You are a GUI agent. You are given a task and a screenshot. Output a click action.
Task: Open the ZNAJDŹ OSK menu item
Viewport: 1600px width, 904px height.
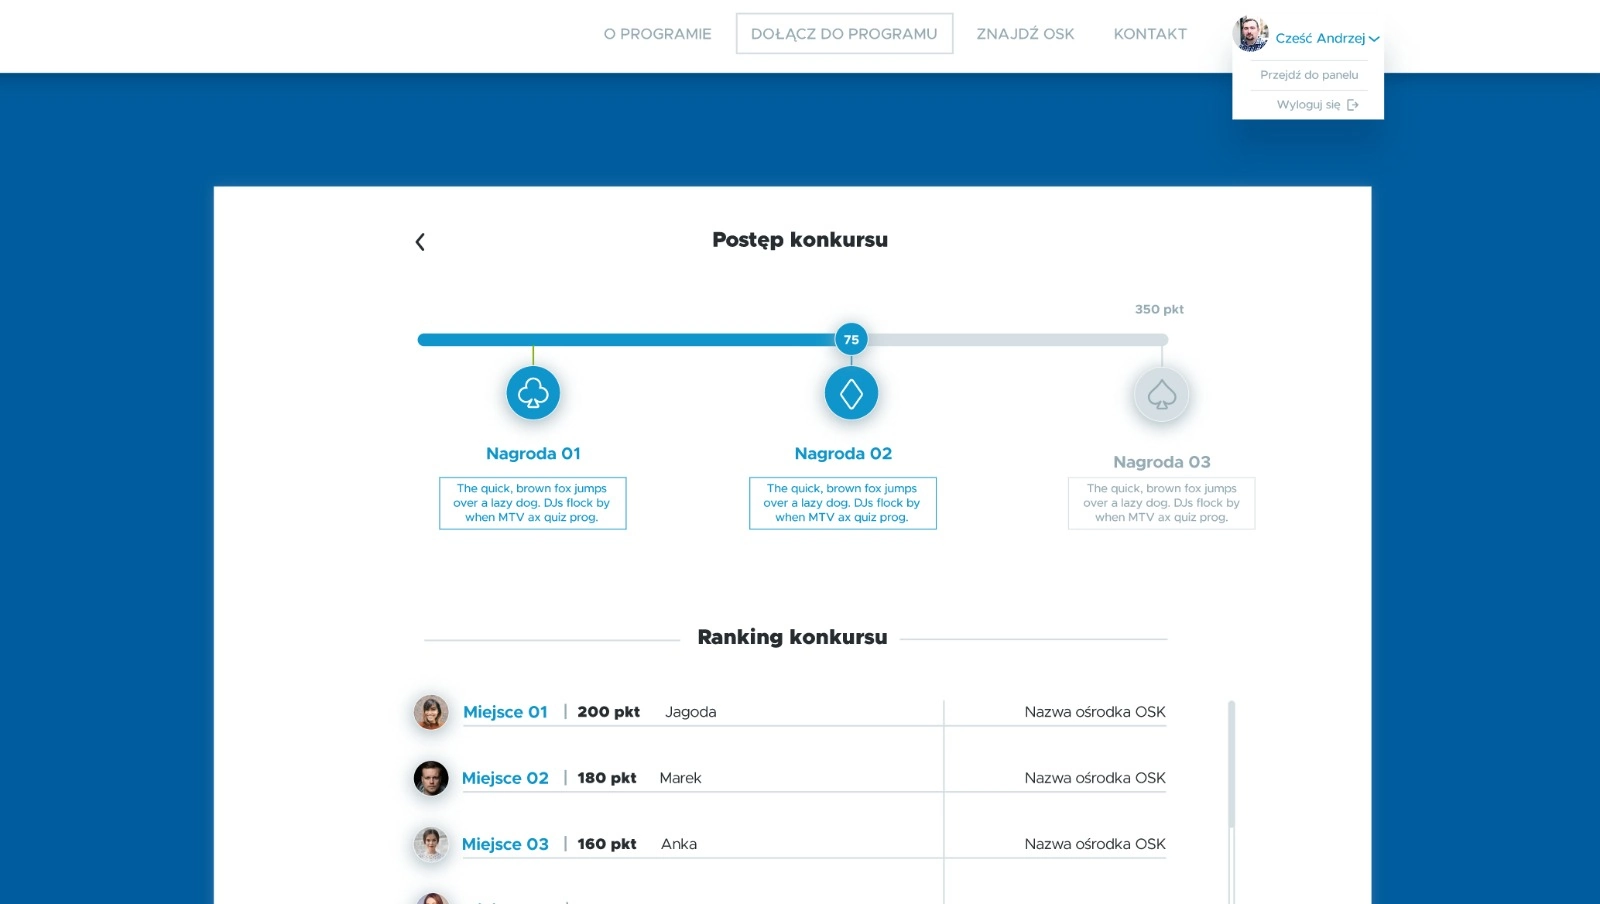(1025, 34)
